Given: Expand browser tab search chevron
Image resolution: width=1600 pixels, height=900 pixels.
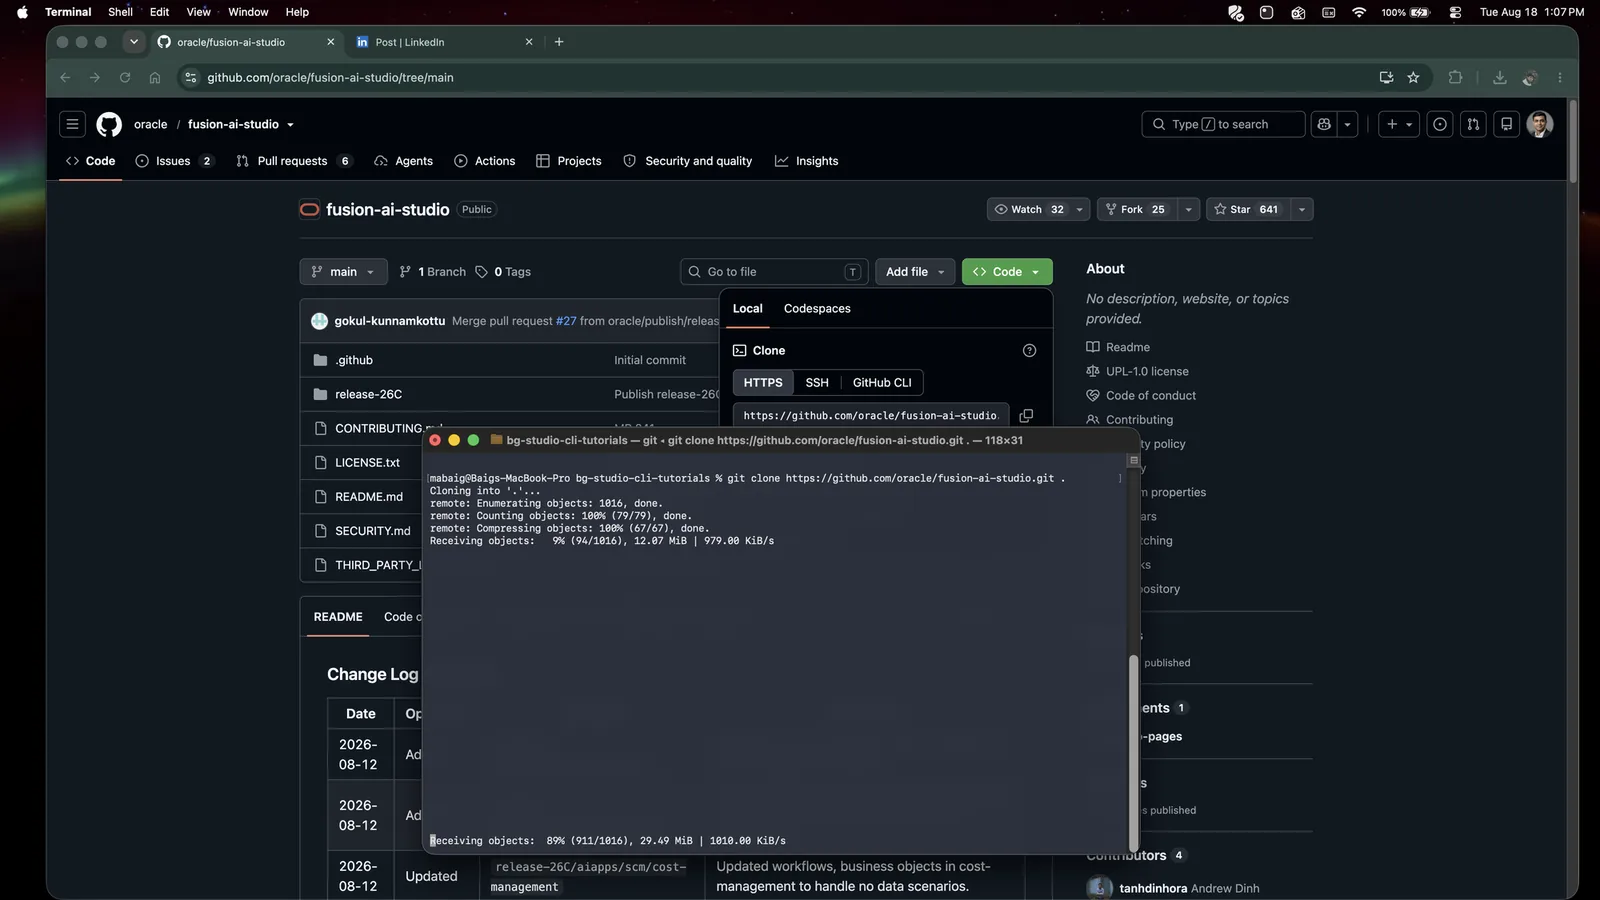Looking at the screenshot, I should click(133, 42).
